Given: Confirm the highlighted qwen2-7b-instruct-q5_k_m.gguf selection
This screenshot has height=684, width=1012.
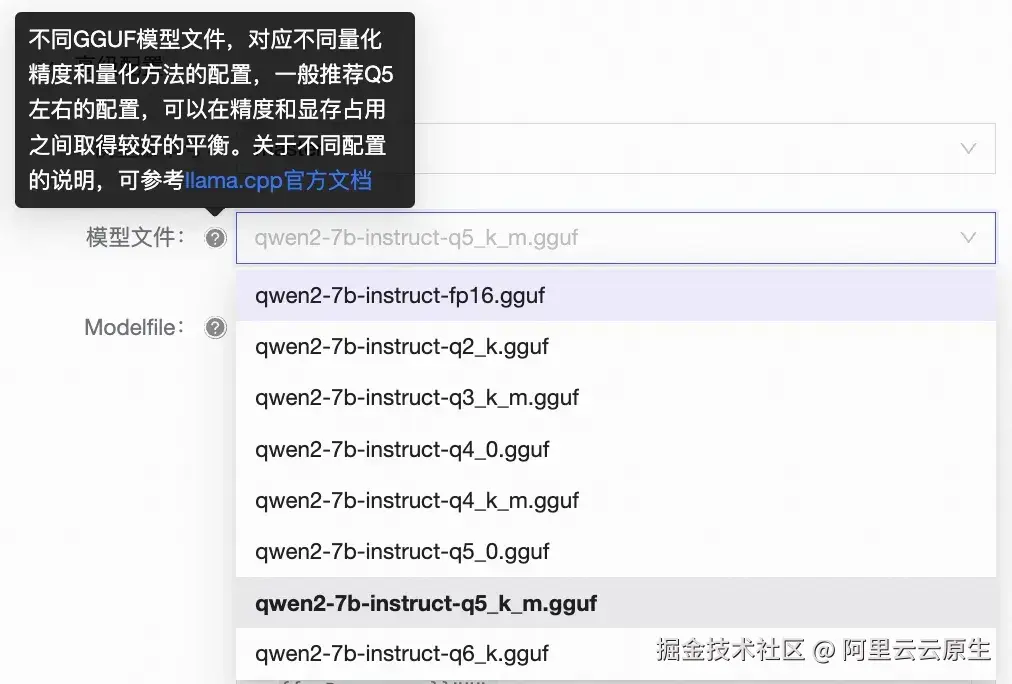Looking at the screenshot, I should click(x=423, y=603).
